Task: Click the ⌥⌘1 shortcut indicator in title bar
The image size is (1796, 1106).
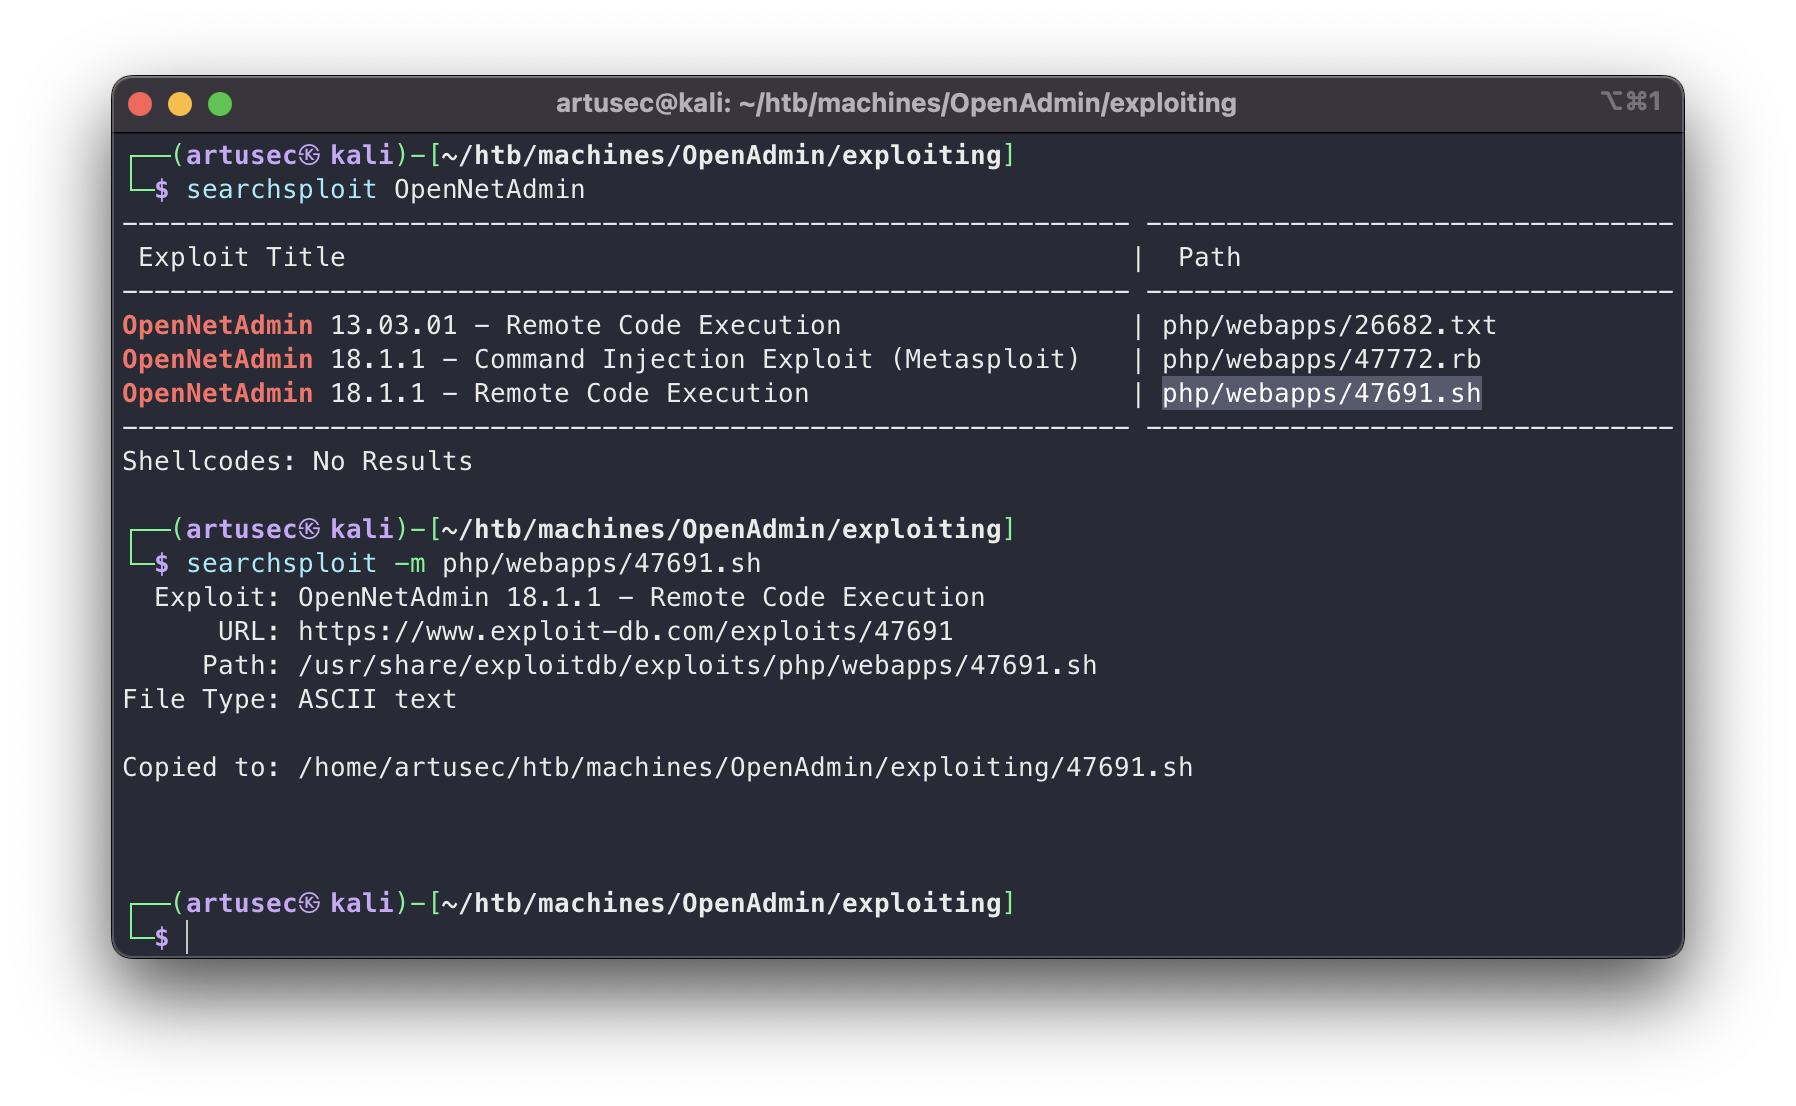Action: pos(1630,102)
